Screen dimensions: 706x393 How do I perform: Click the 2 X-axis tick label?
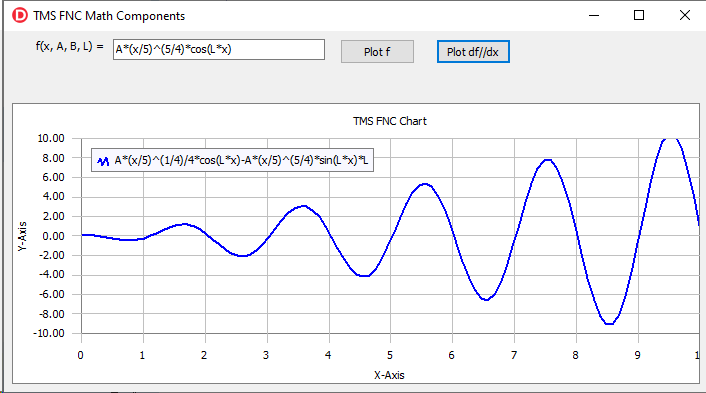pos(204,355)
